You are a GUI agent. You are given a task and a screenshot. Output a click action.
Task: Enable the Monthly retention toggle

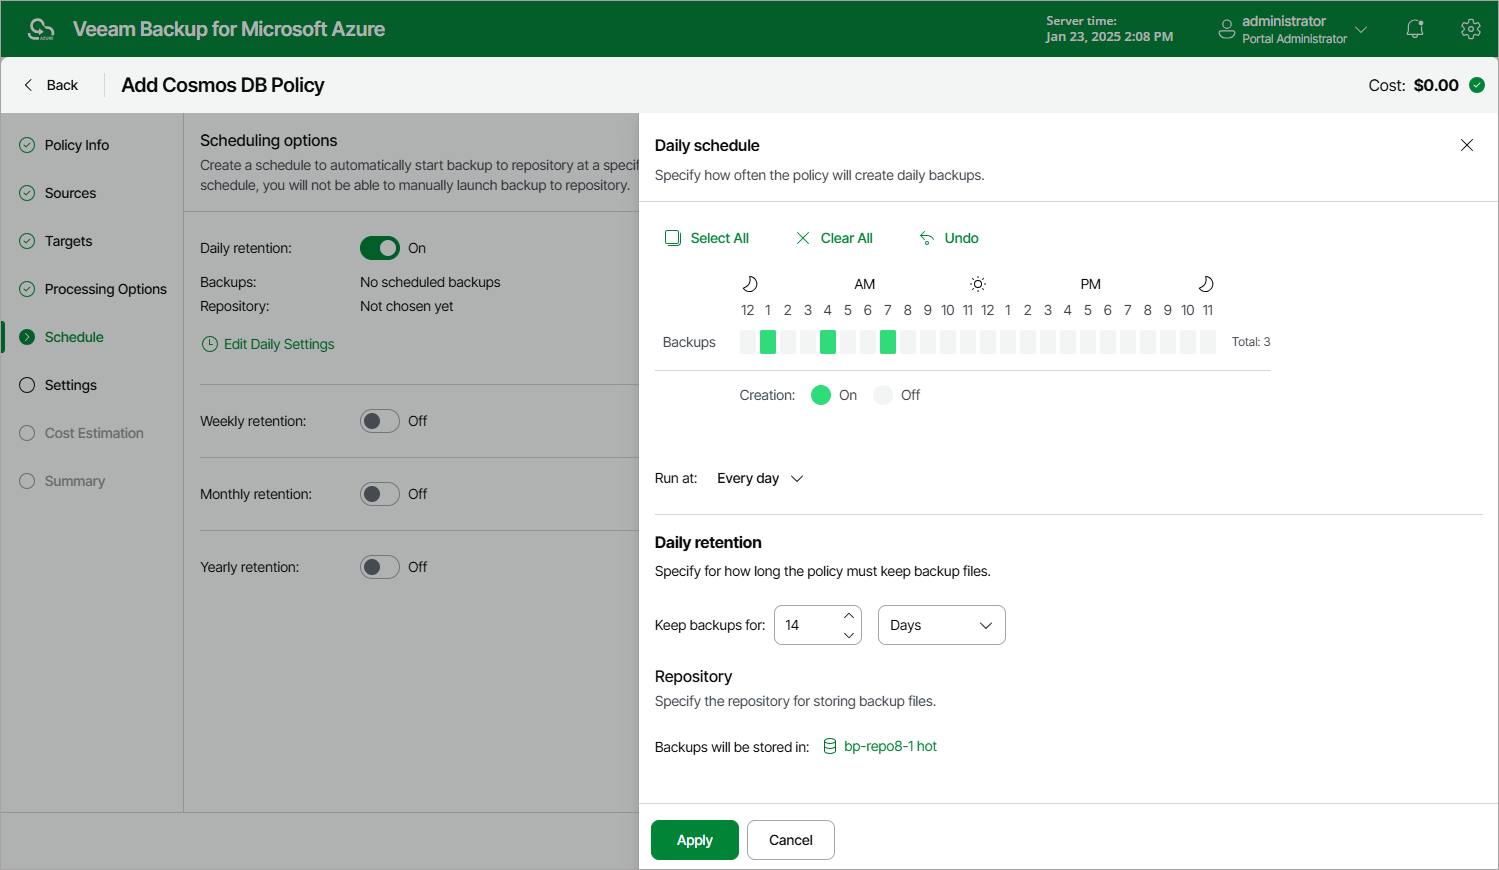(x=380, y=494)
